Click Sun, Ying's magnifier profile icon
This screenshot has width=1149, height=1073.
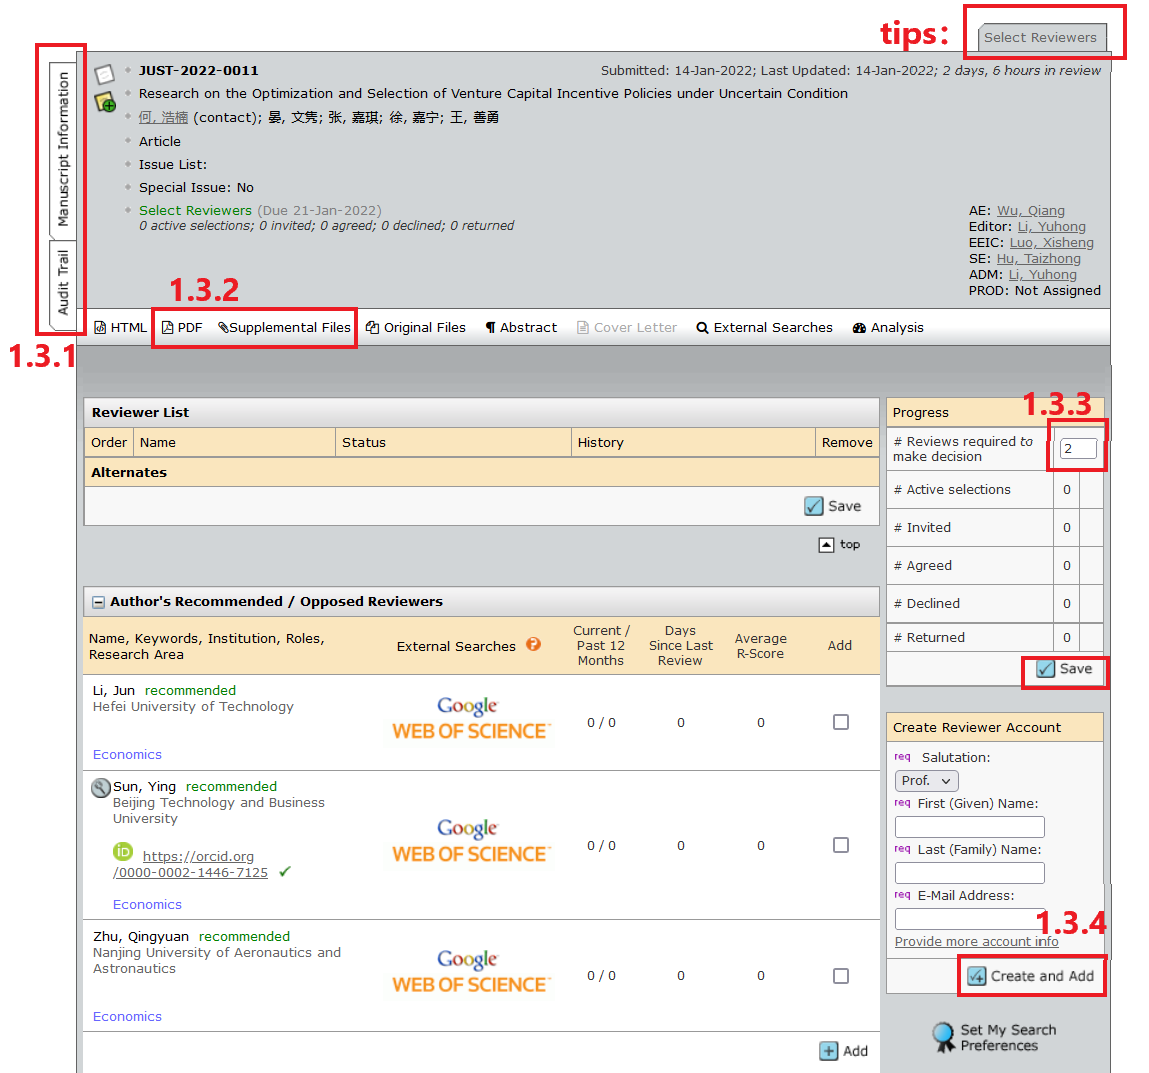click(x=100, y=788)
